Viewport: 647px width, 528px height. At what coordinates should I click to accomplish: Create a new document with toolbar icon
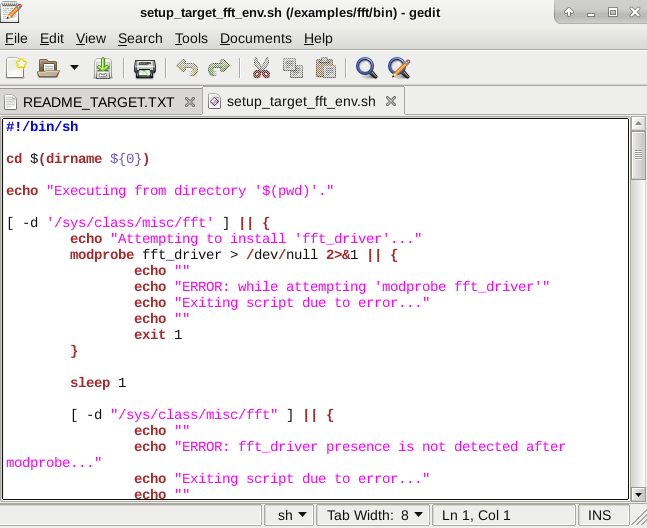(17, 68)
